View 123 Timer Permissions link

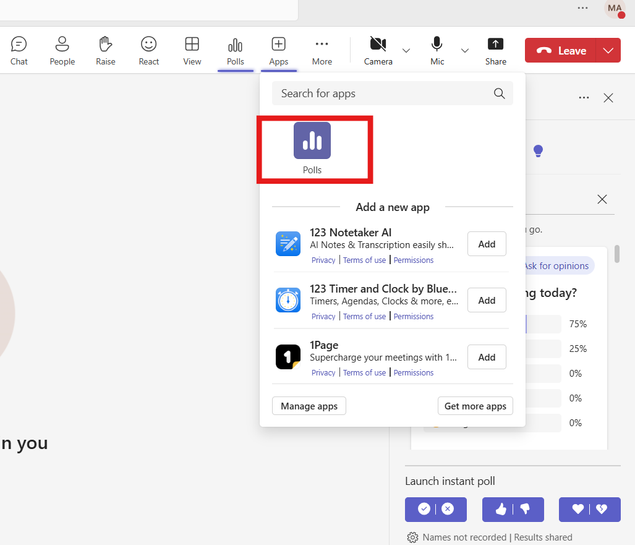click(413, 316)
